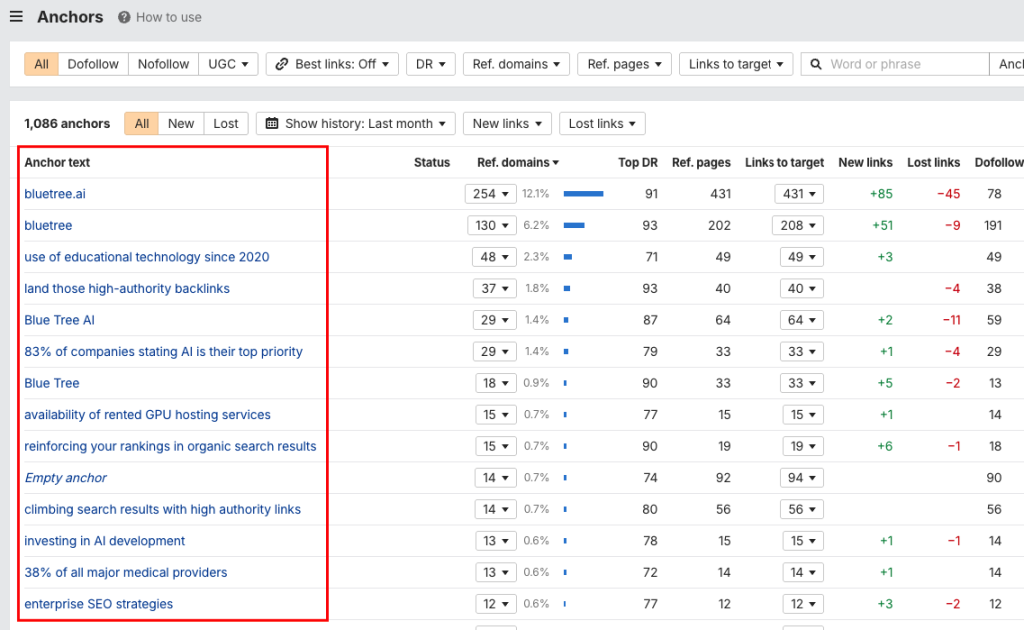Click the blue percentage bar beside bluetree.ai
This screenshot has width=1024, height=630.
(x=581, y=193)
